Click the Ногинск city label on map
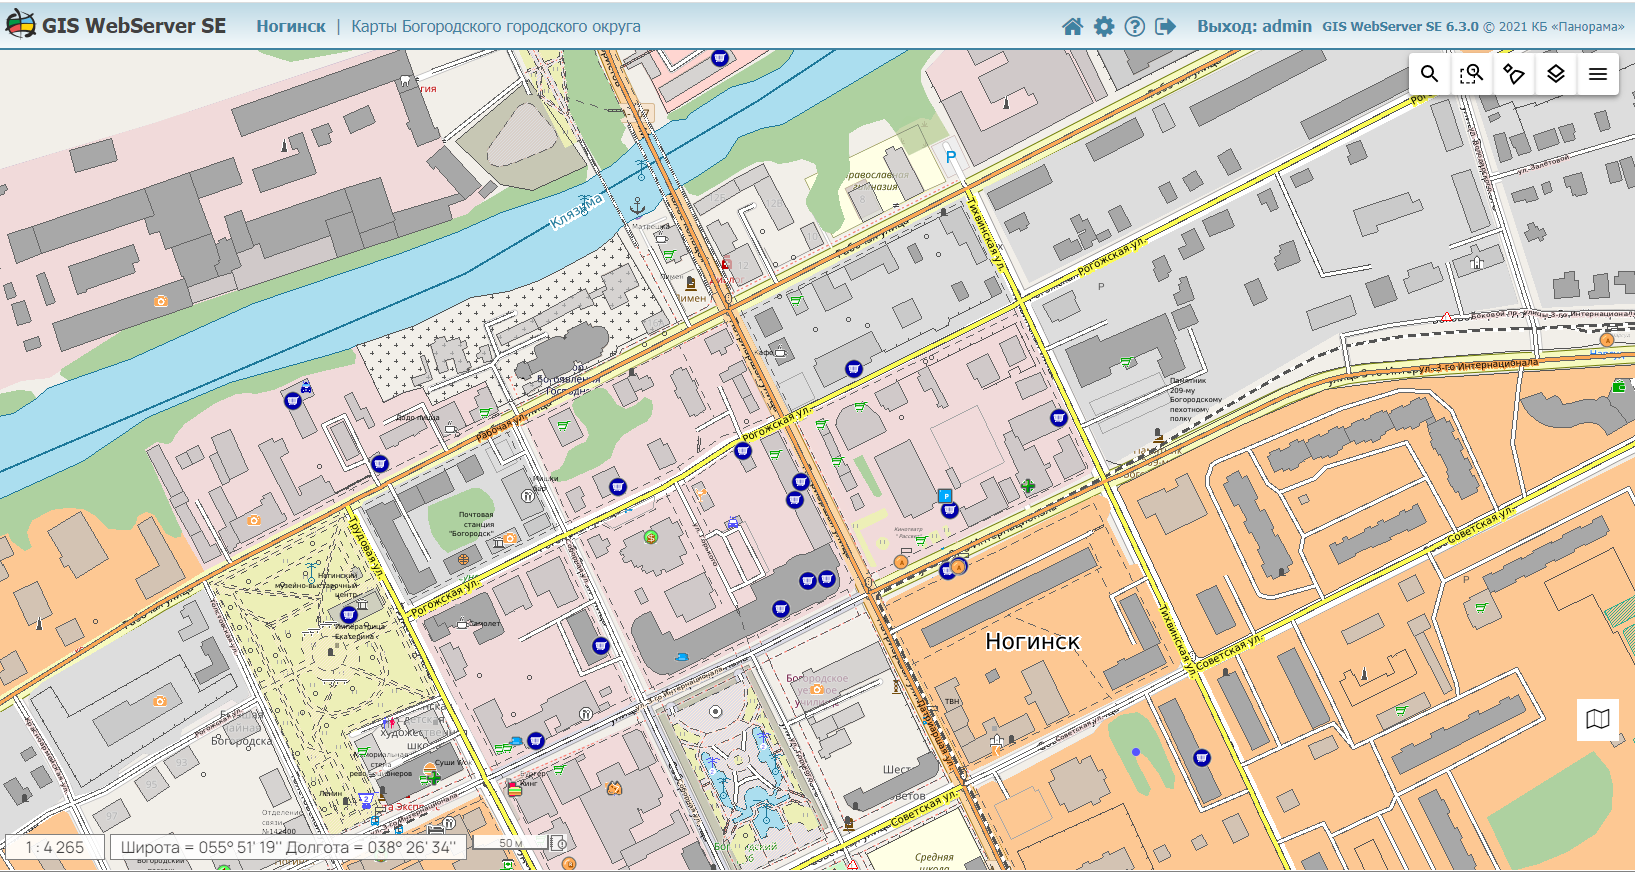Screen dimensions: 1635x872 click(1032, 642)
